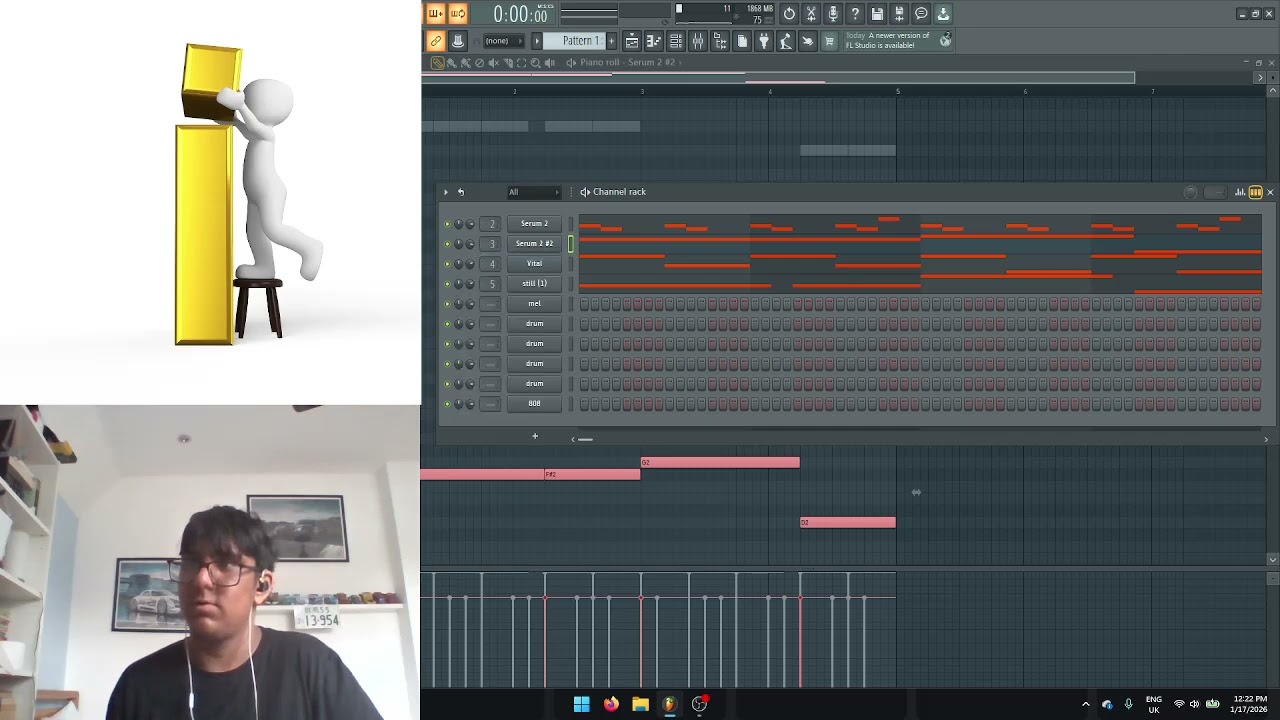Click the one-click audio recording microphone icon
Viewport: 1280px width, 720px height.
[x=833, y=14]
